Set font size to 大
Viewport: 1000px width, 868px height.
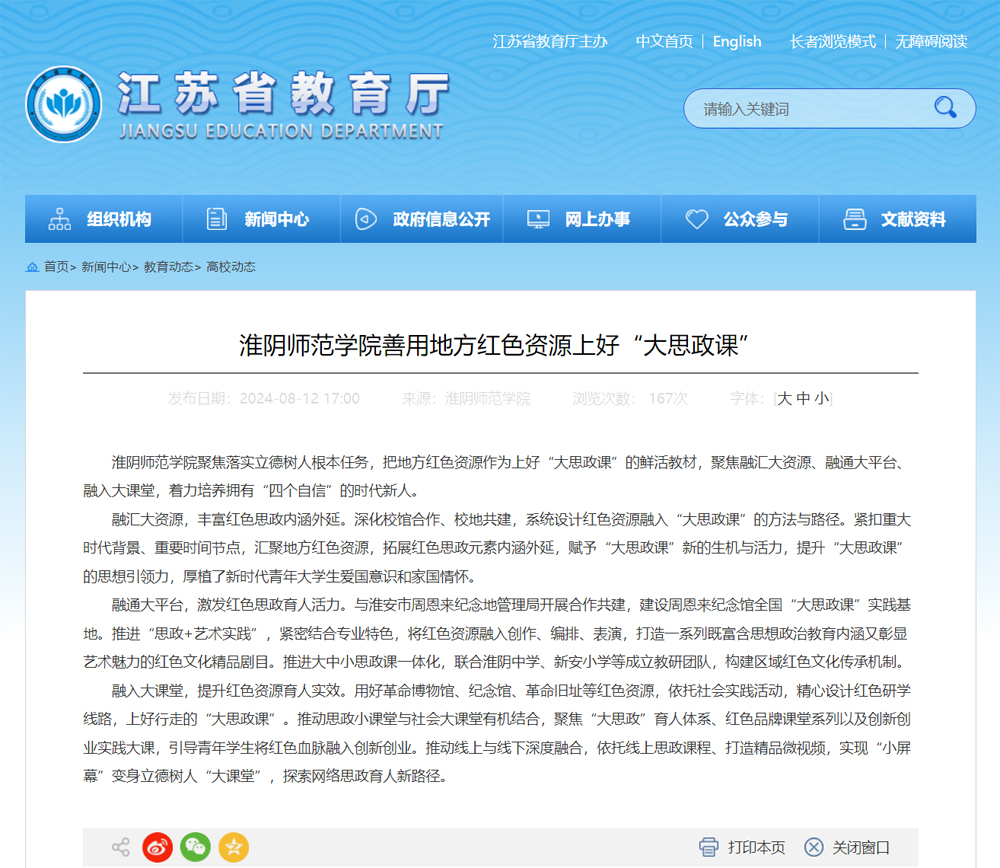click(x=784, y=399)
